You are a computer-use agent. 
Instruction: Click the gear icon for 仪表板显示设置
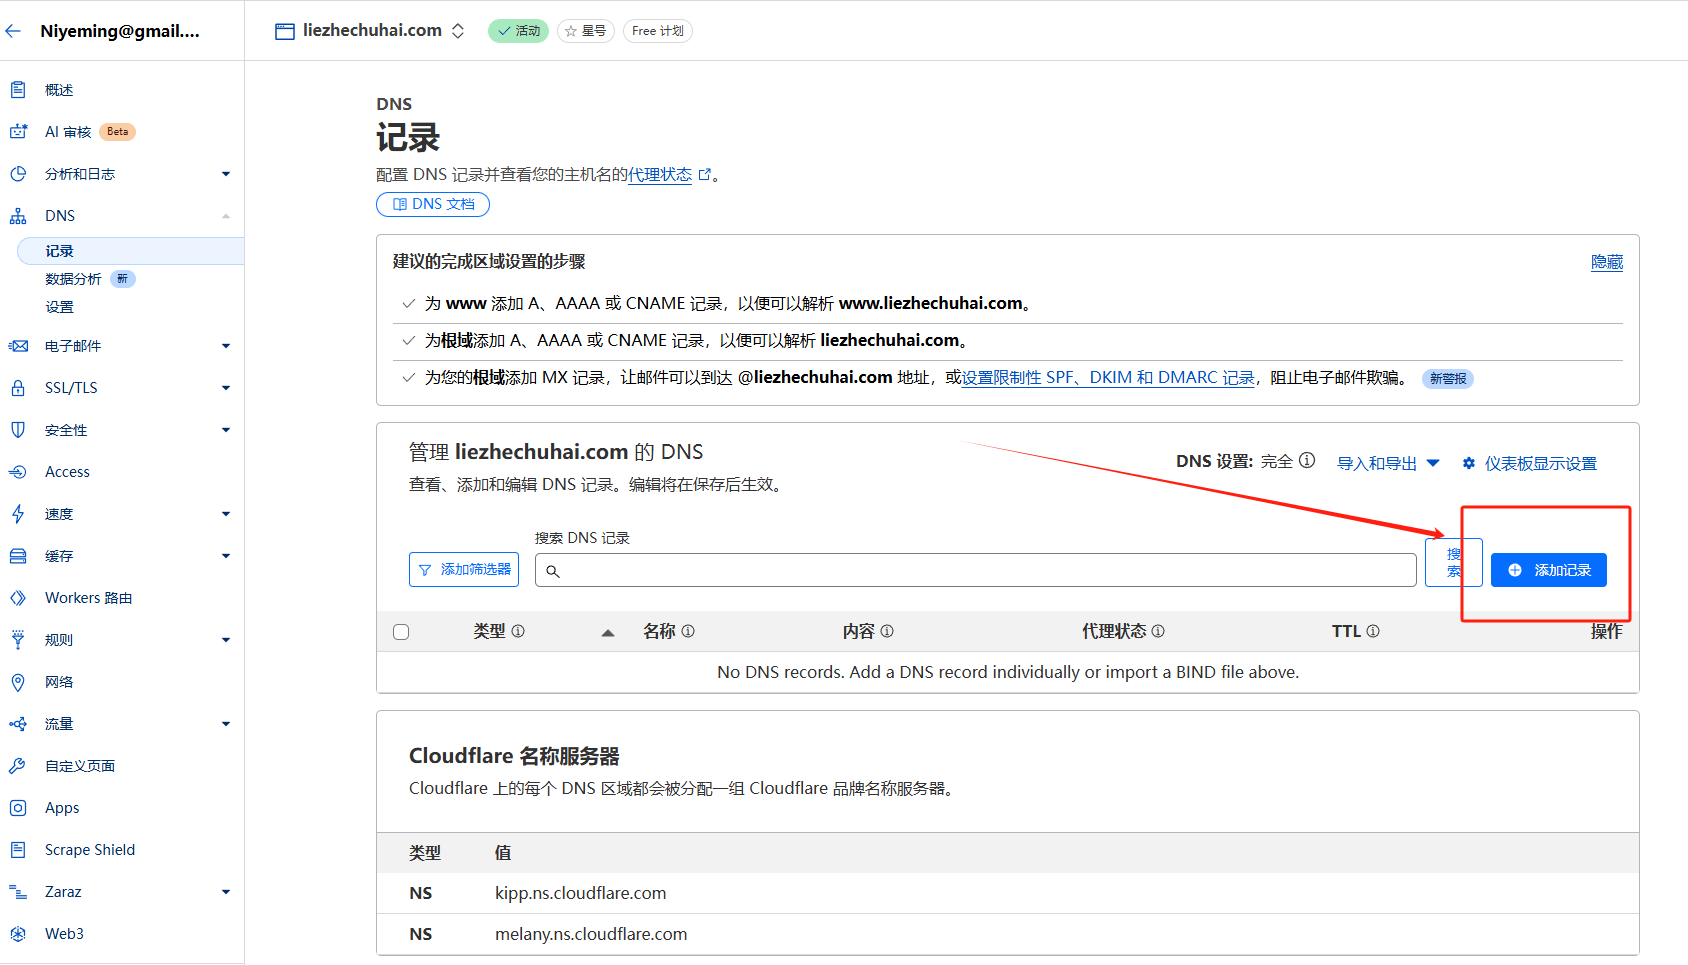[x=1469, y=463]
